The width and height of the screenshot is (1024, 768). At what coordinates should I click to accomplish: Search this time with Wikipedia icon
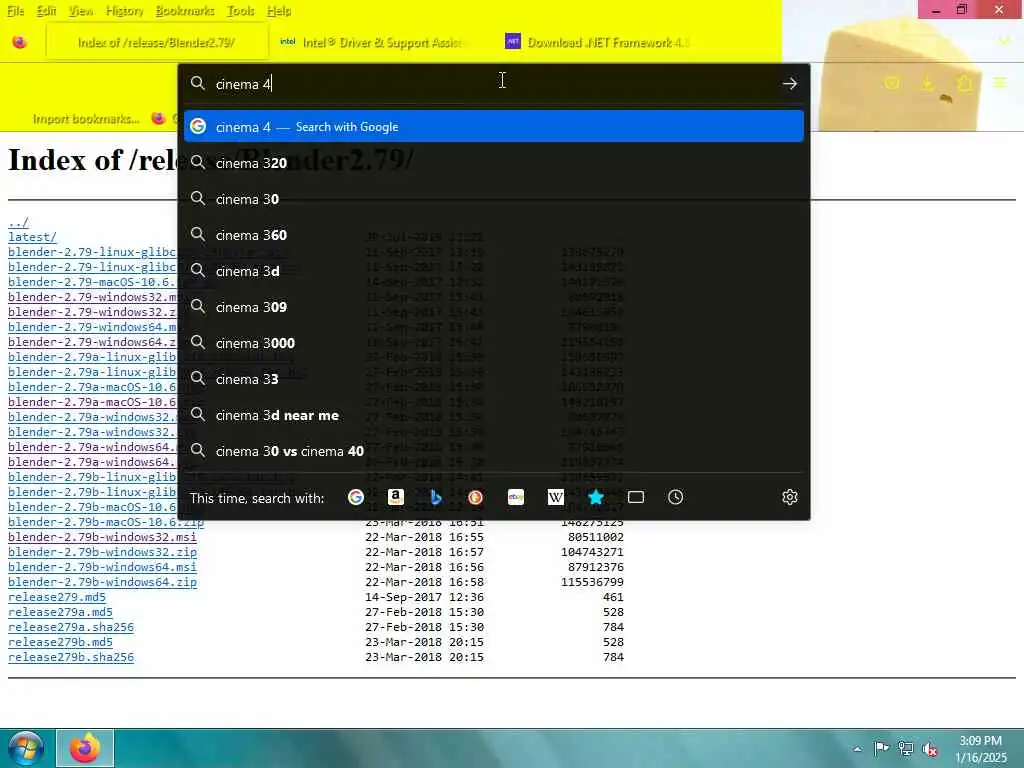click(x=556, y=498)
